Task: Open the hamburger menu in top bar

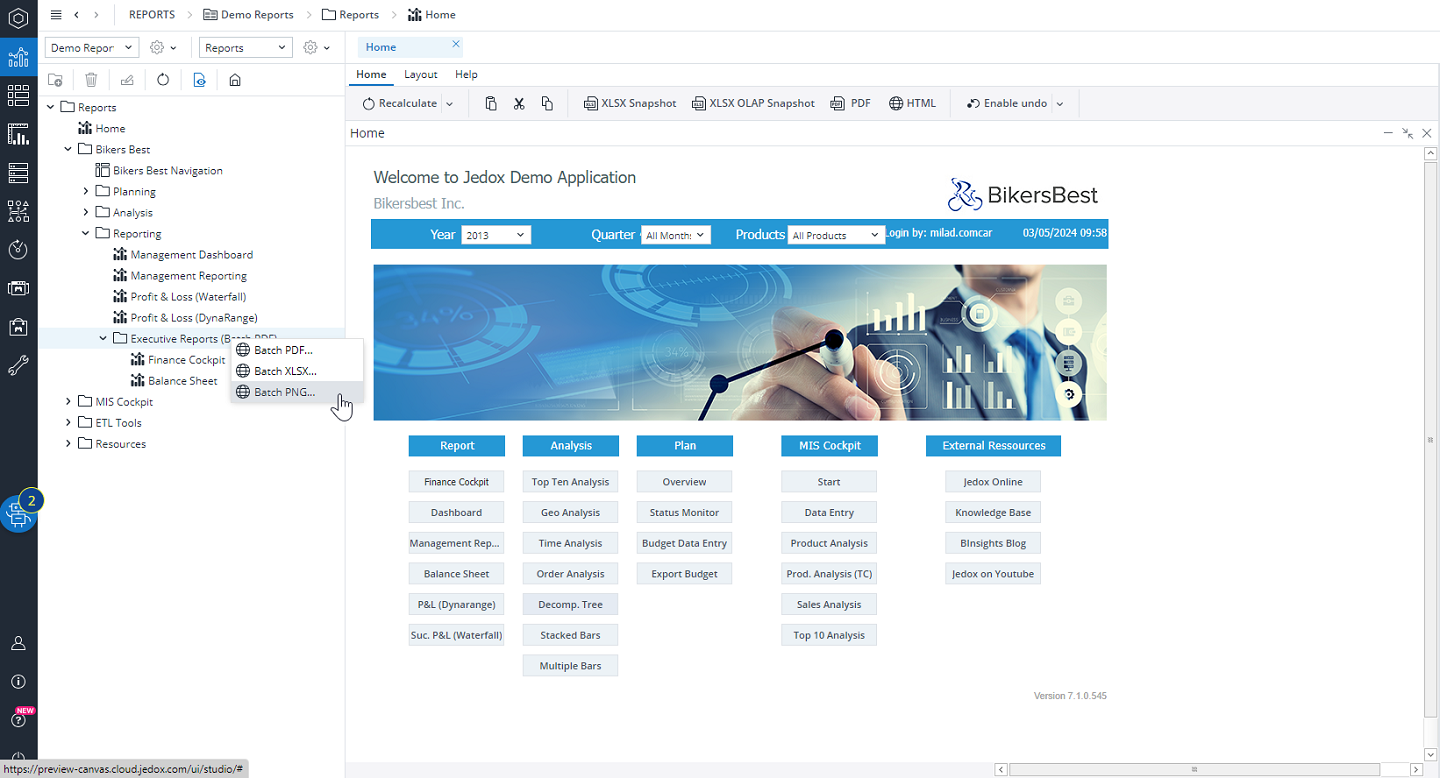Action: click(x=56, y=15)
